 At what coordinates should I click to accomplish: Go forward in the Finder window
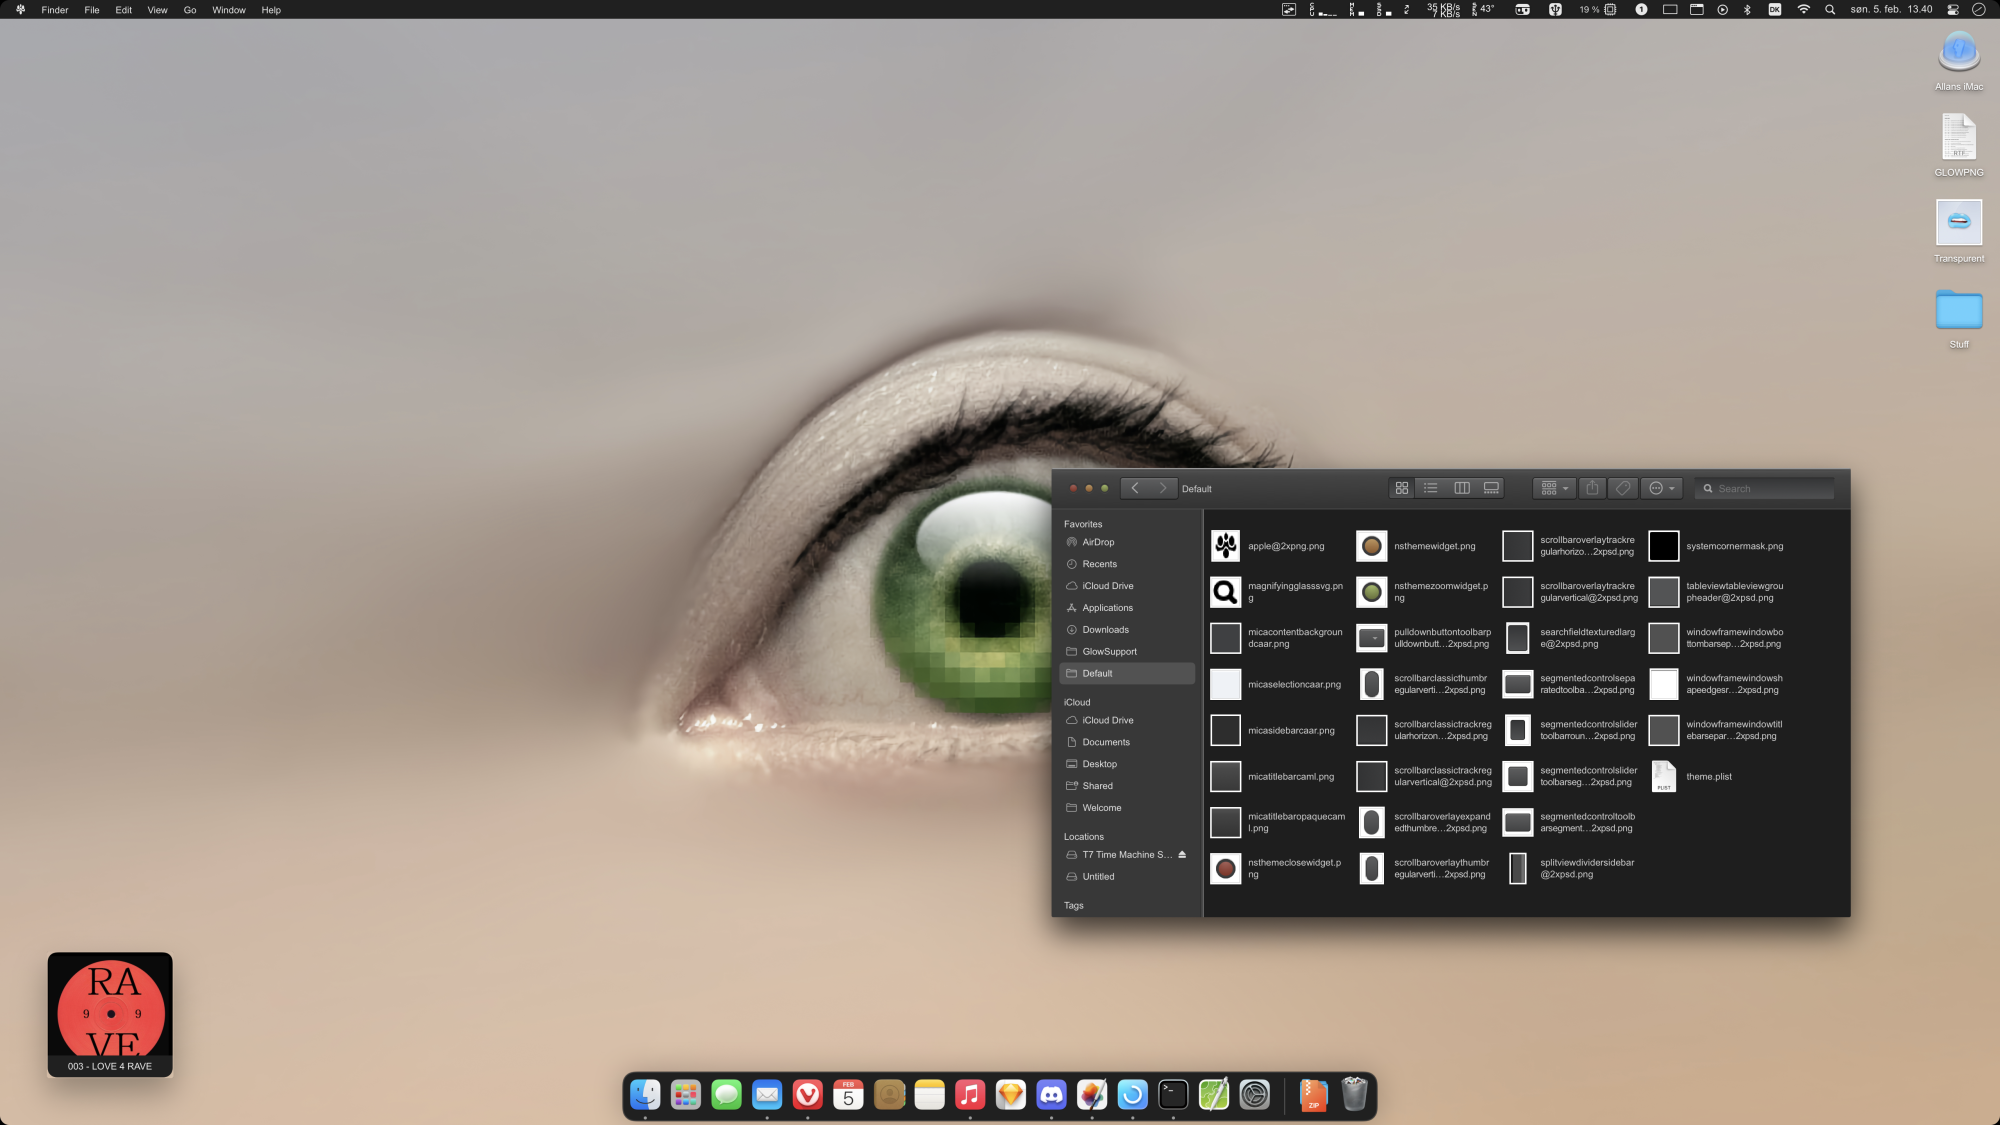1162,488
